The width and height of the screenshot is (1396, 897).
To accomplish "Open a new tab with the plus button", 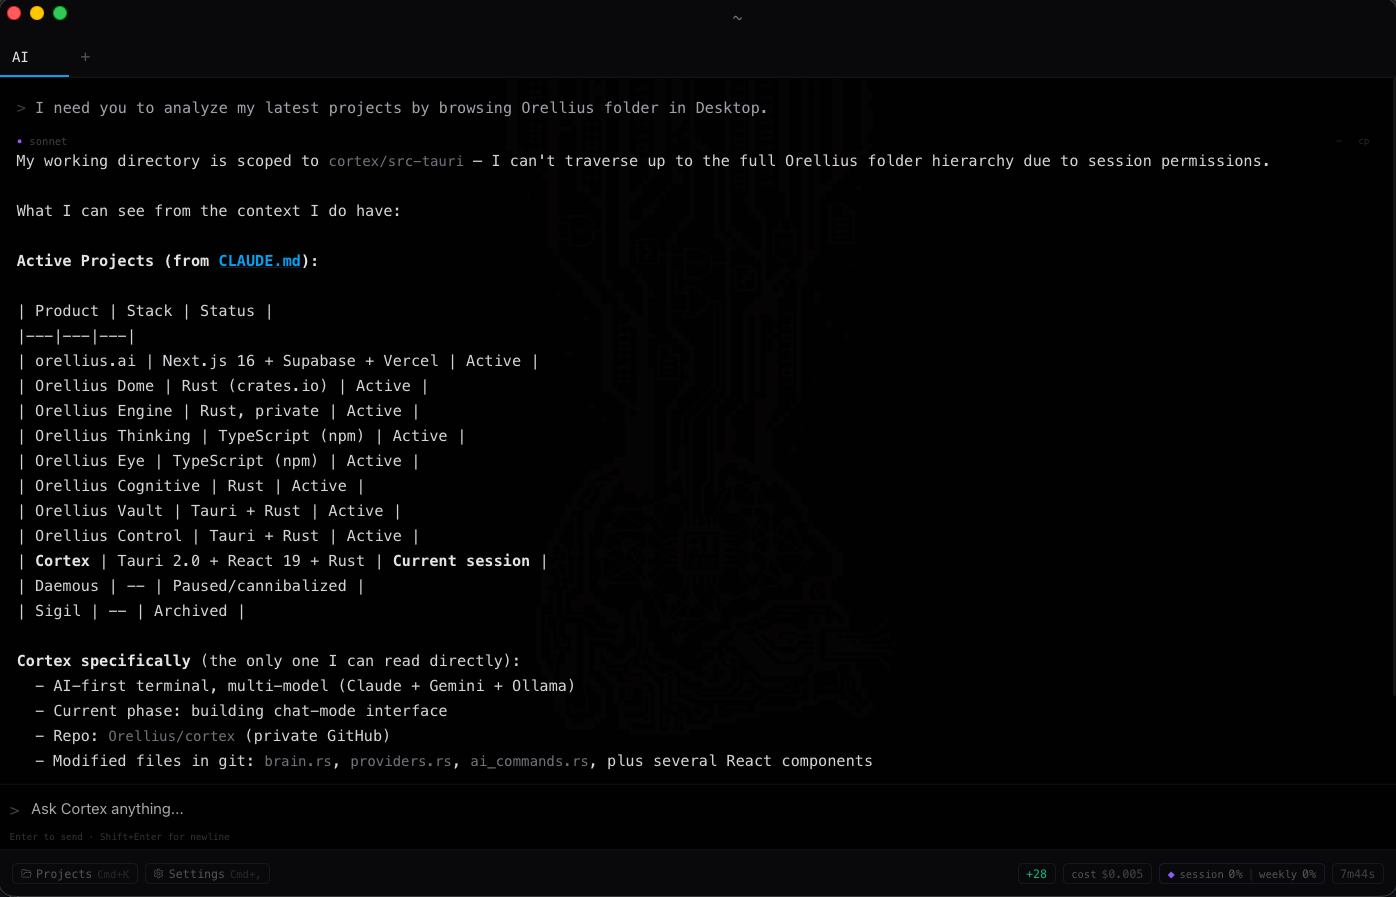I will click(x=85, y=57).
